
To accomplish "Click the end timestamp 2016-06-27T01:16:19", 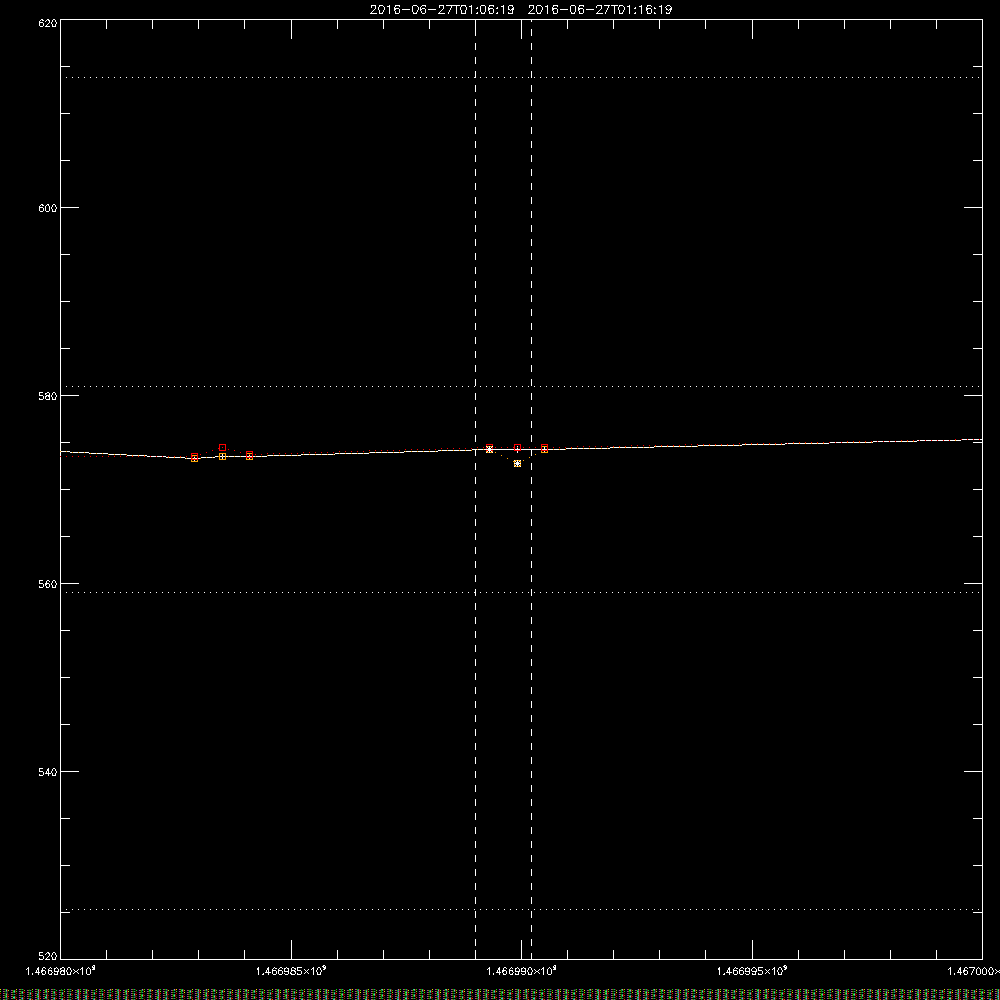I will 599,10.
